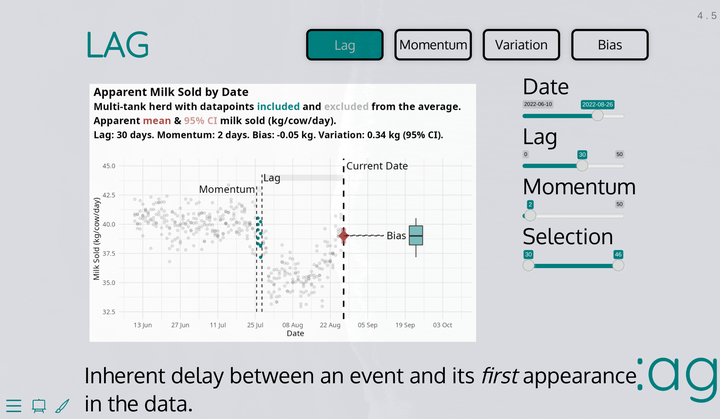Toggle the chalkboard easel icon
The image size is (720, 419).
[39, 405]
